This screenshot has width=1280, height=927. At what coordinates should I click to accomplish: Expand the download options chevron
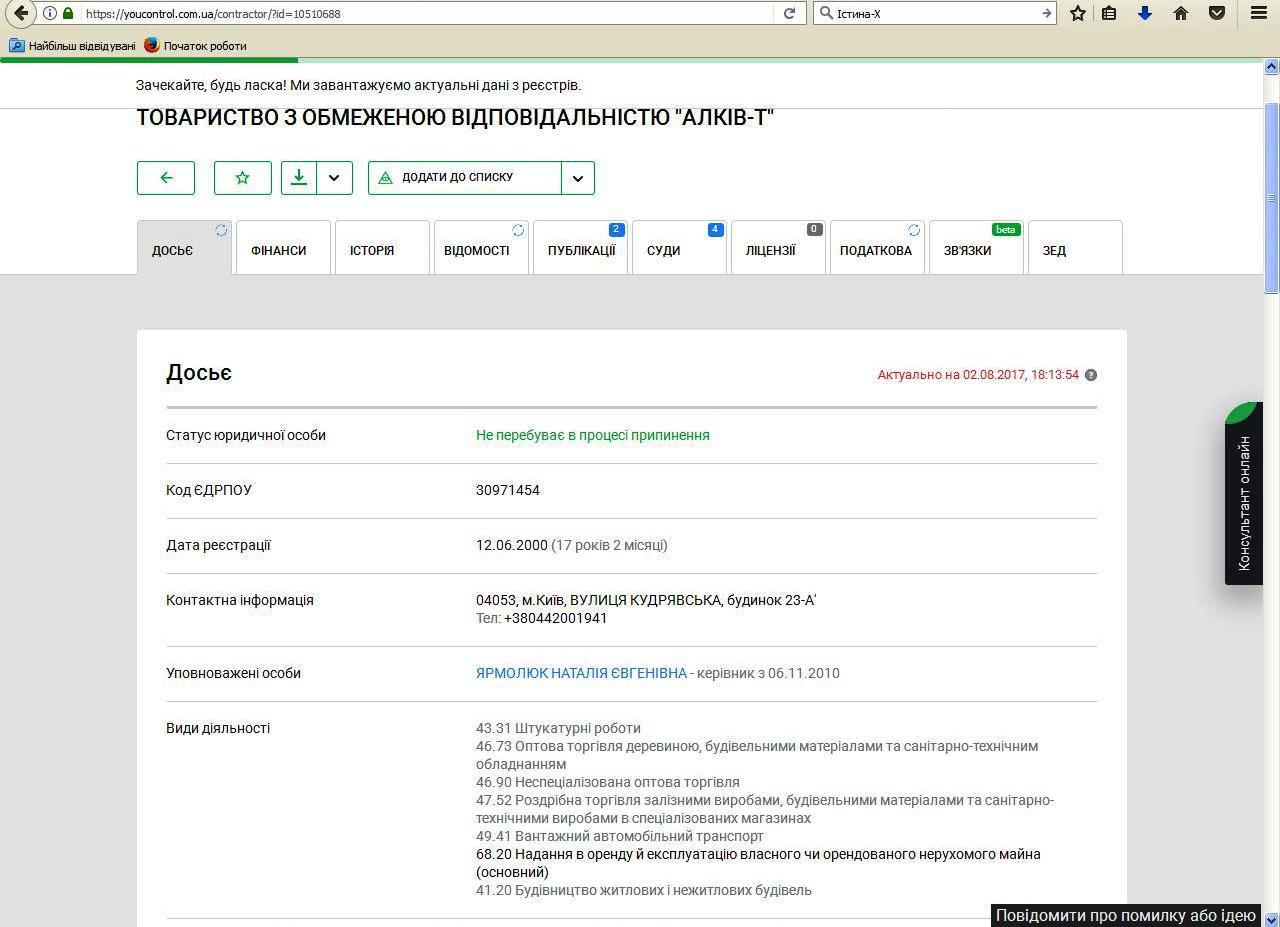click(x=334, y=178)
